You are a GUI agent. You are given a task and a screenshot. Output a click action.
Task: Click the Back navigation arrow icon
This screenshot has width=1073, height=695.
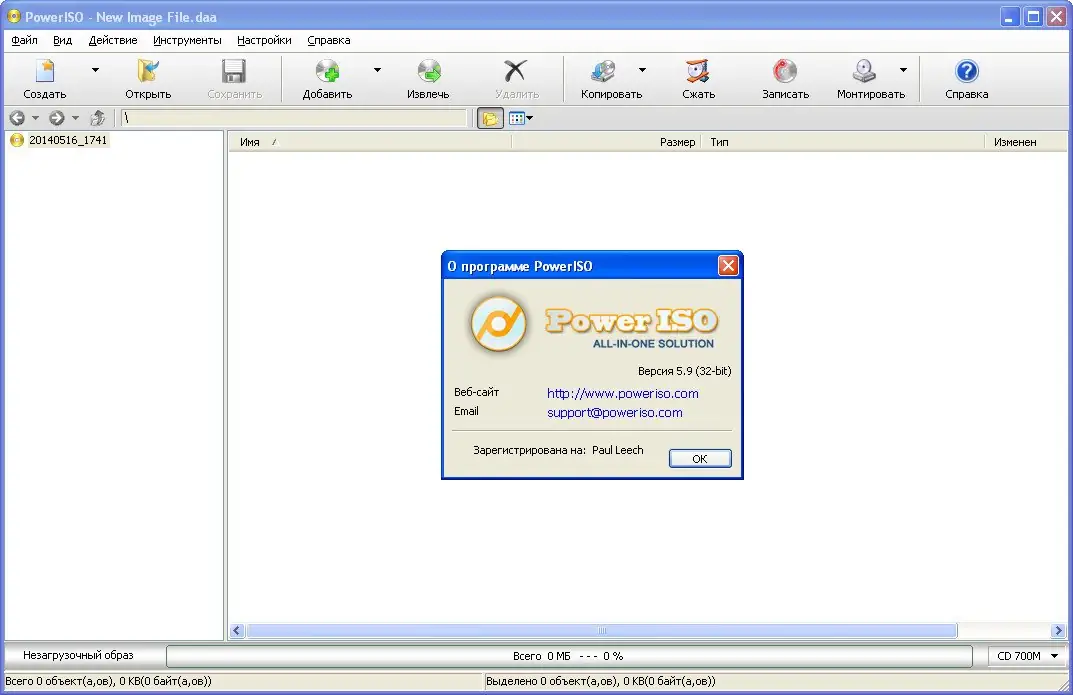tap(17, 118)
